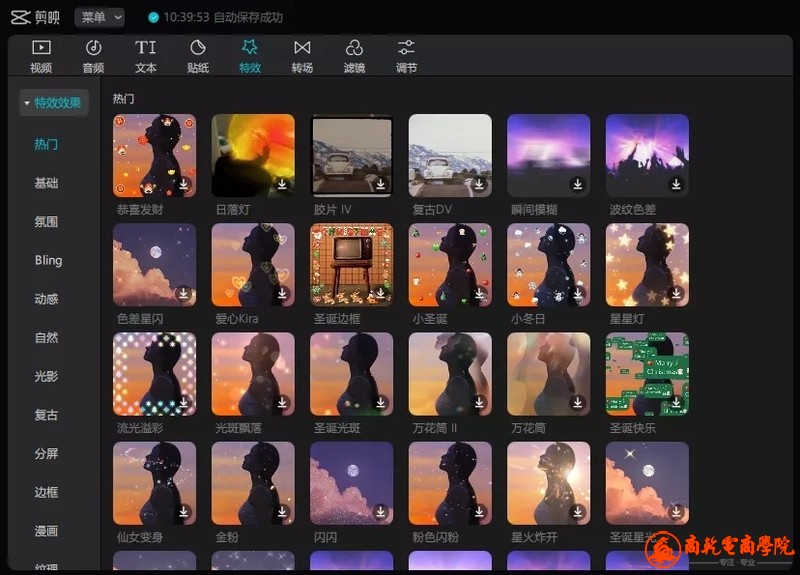The image size is (800, 575).
Task: Open the 菜单 dropdown menu
Action: (x=99, y=17)
